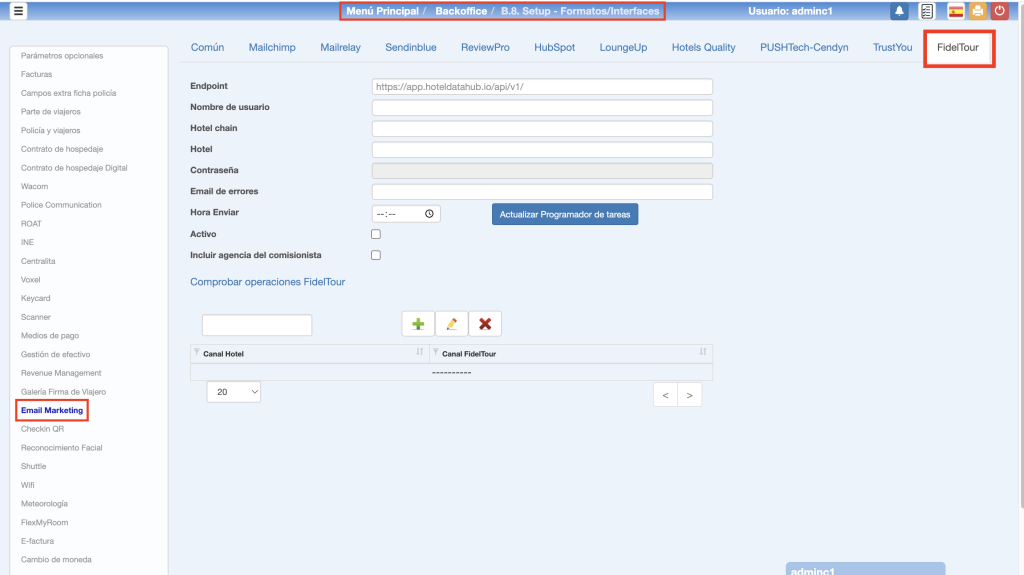The image size is (1024, 575).
Task: Click the orange print icon
Action: 977,11
